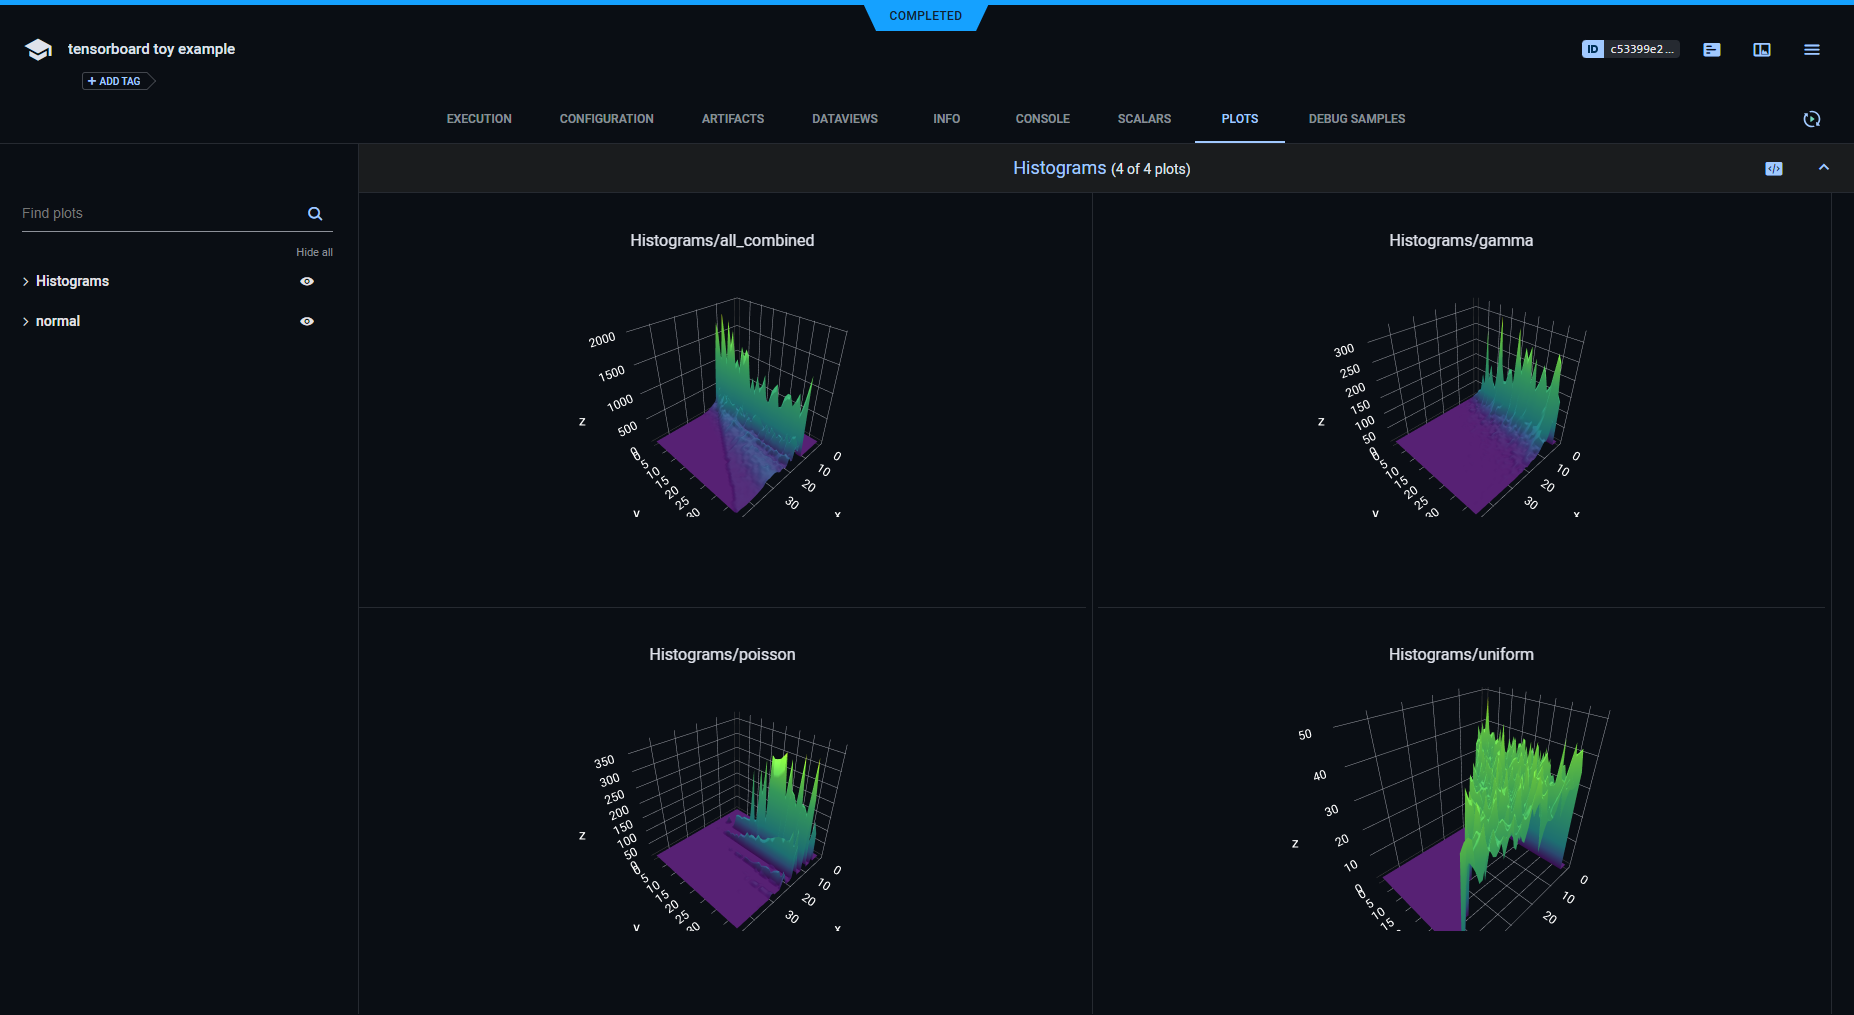Click the auto-refresh icon near tabs
The width and height of the screenshot is (1854, 1015).
click(1811, 119)
